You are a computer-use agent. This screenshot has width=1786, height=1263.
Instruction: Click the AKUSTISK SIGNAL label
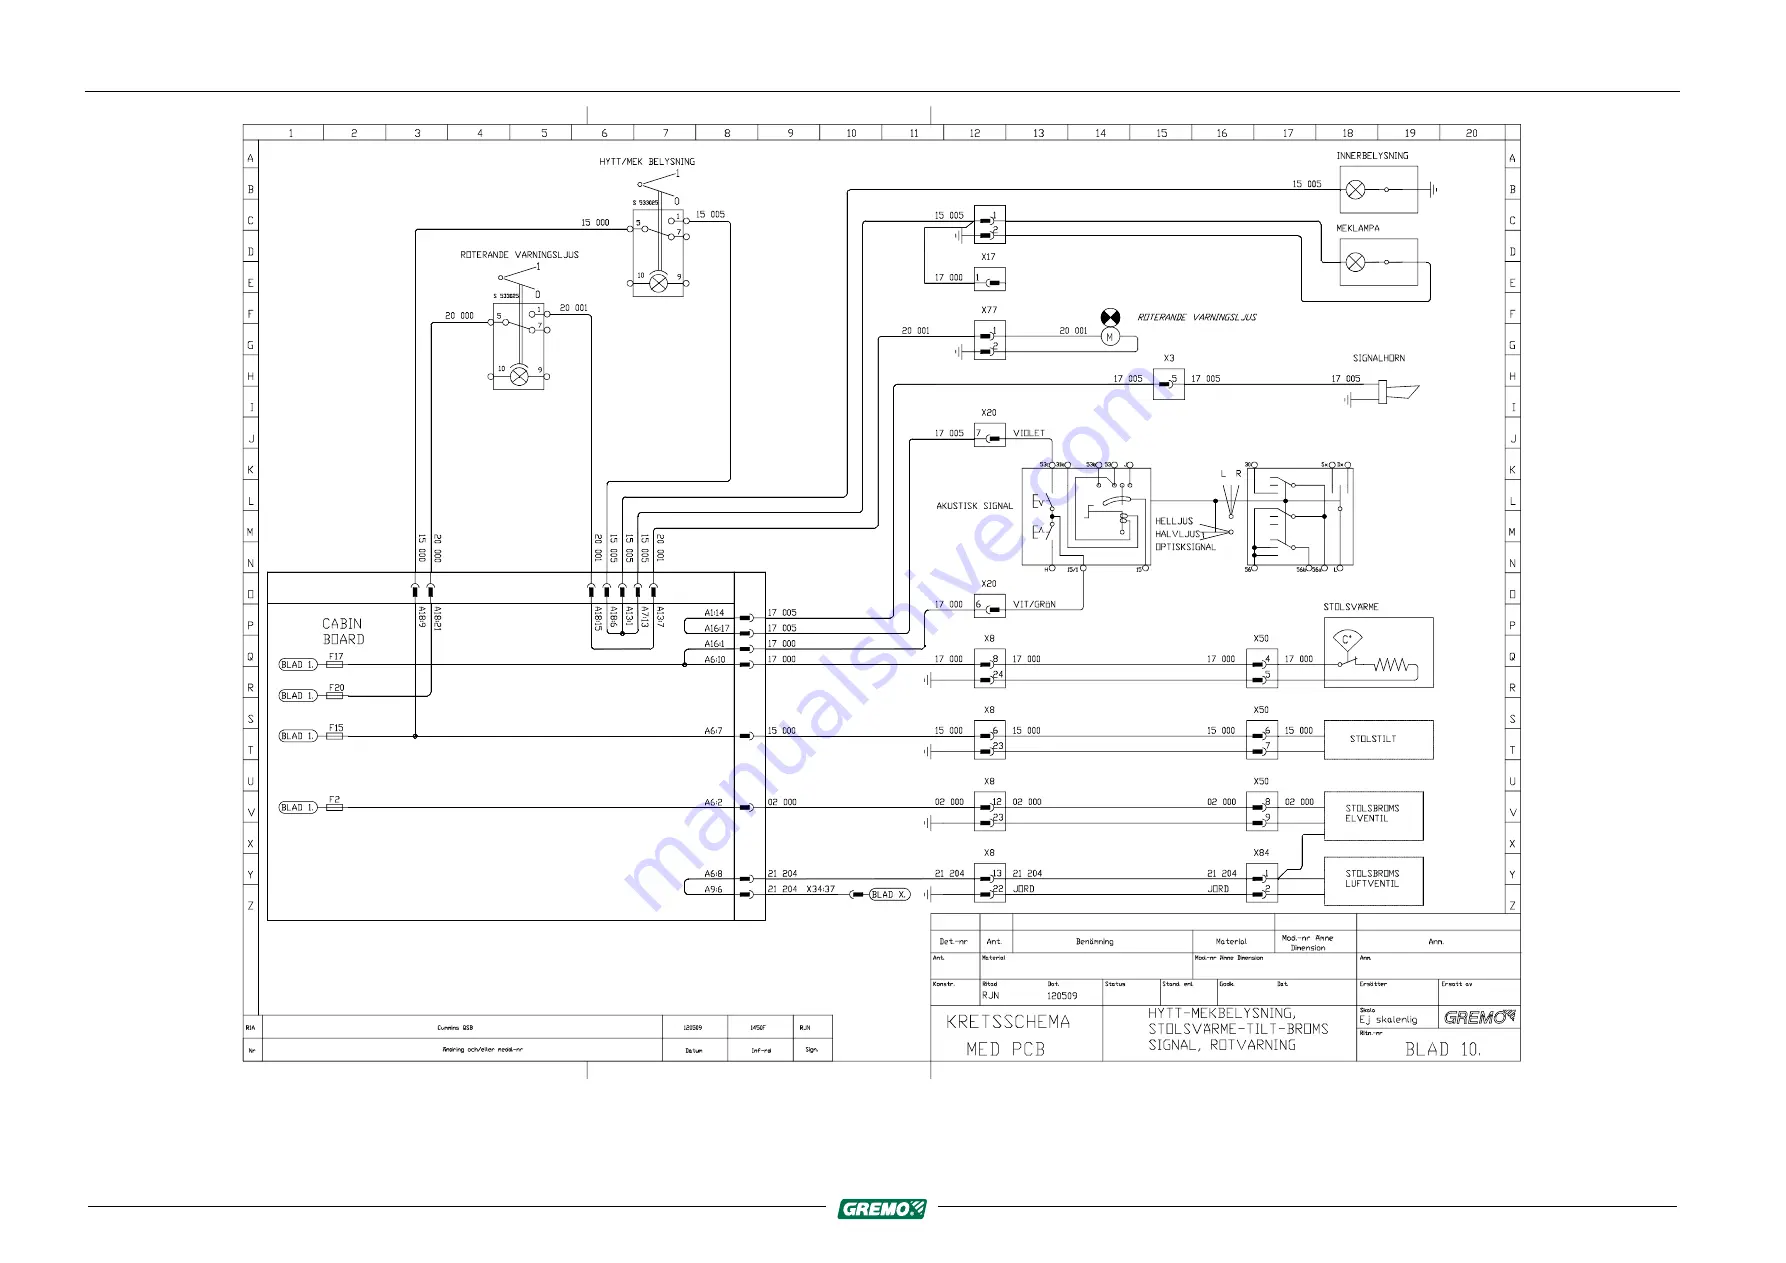point(974,506)
